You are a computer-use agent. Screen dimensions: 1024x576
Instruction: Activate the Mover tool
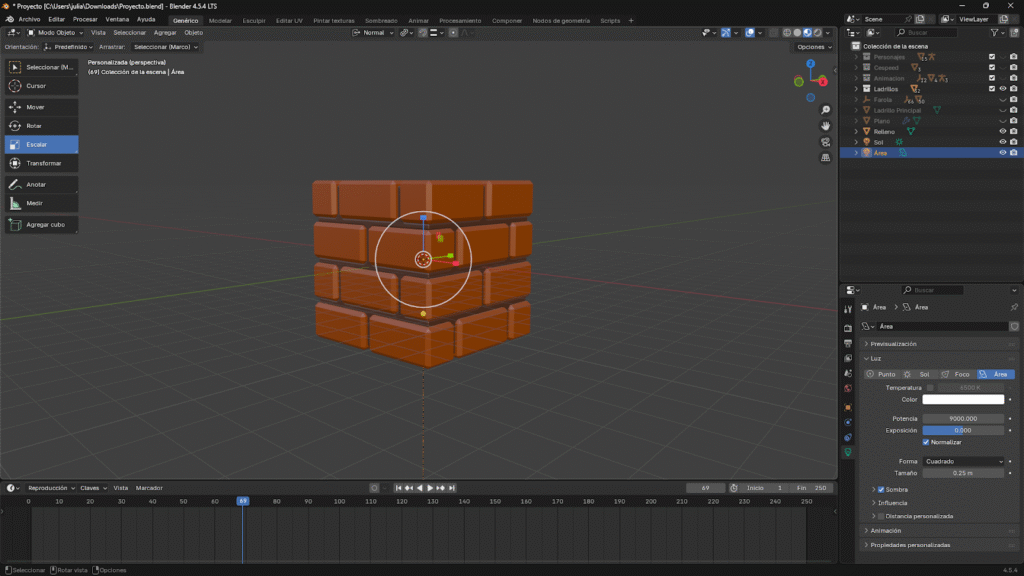coord(40,106)
